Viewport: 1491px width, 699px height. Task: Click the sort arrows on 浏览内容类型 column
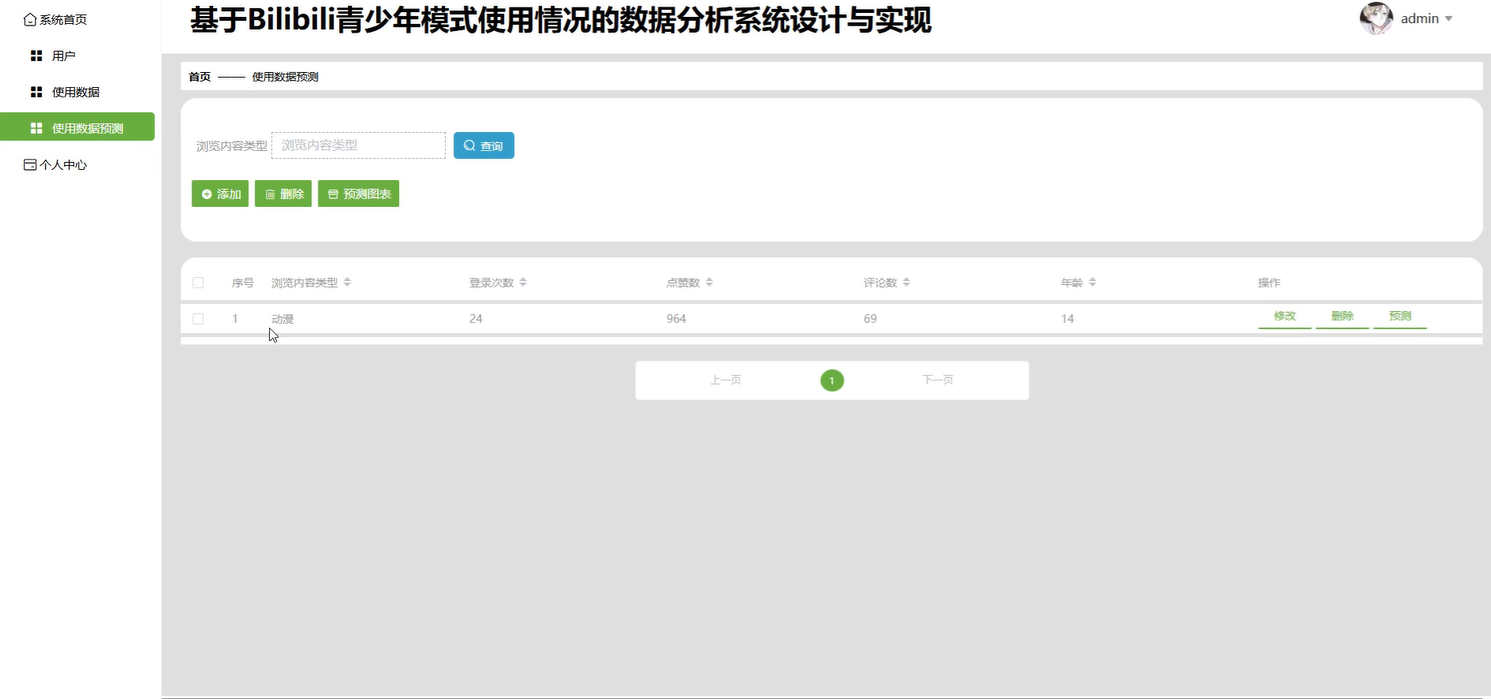(x=347, y=283)
